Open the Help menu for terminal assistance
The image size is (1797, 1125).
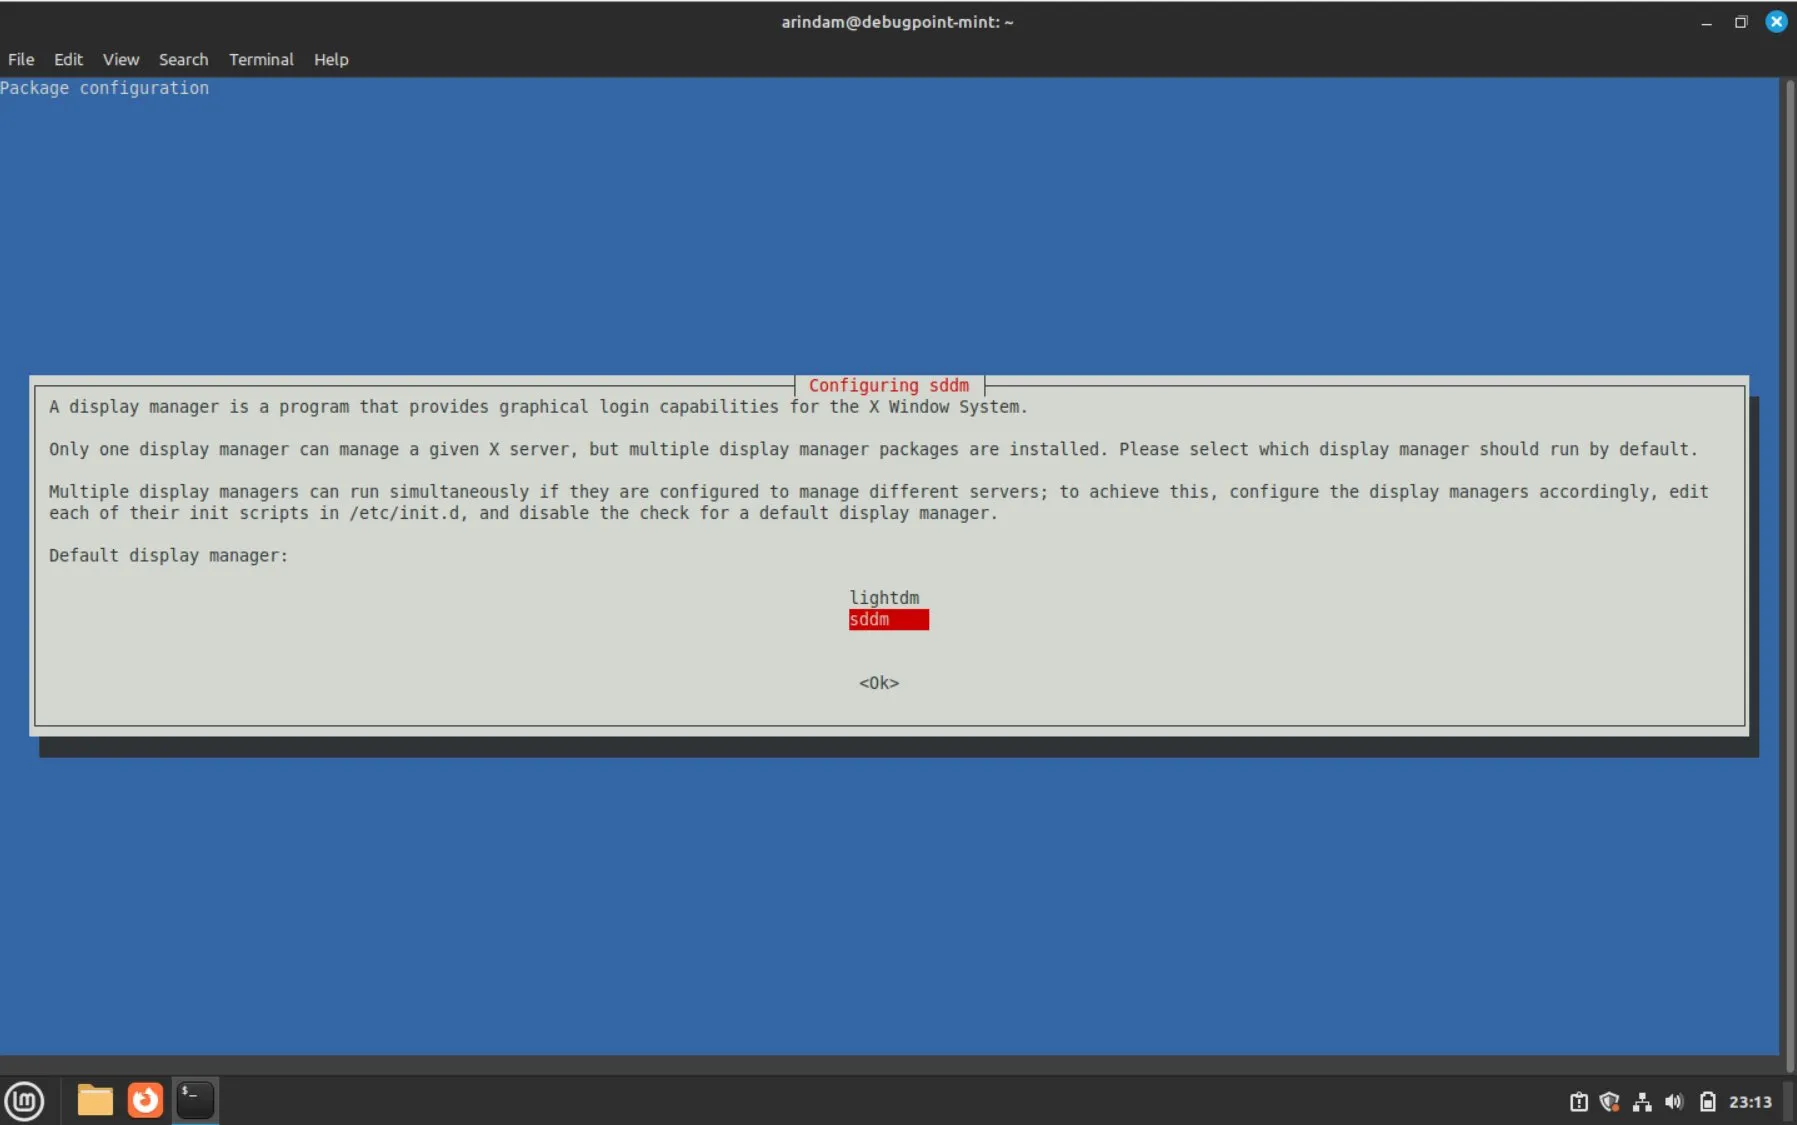coord(331,59)
